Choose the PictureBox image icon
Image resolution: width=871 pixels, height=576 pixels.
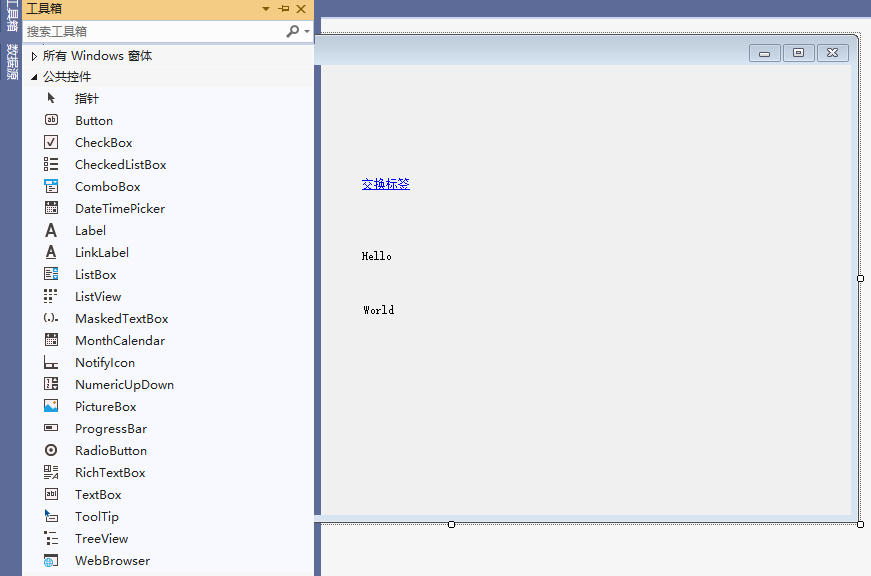(x=51, y=406)
